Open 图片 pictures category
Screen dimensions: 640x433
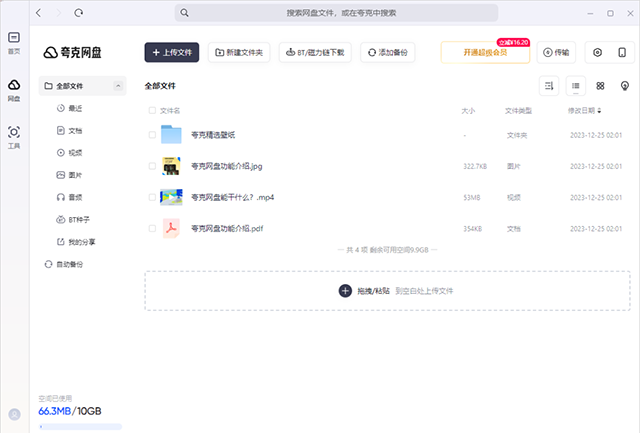[x=69, y=175]
